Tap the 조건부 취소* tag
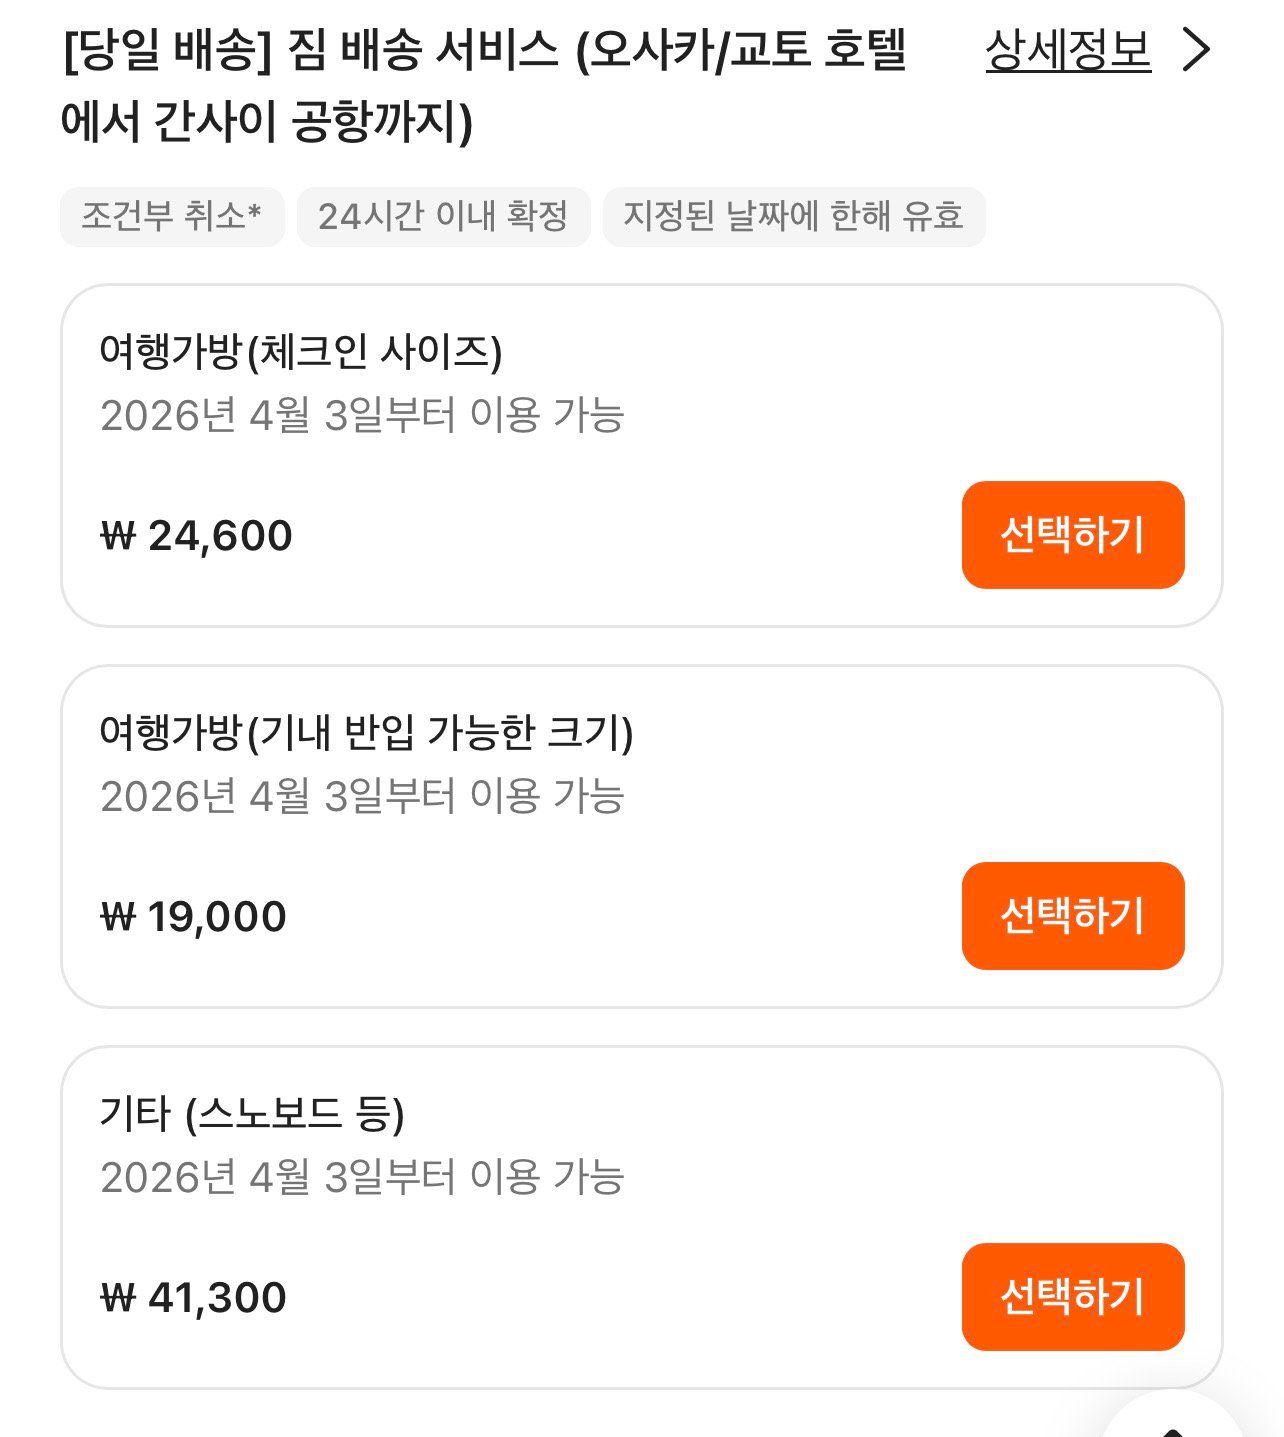Screen dimensions: 1284x1437 point(172,216)
